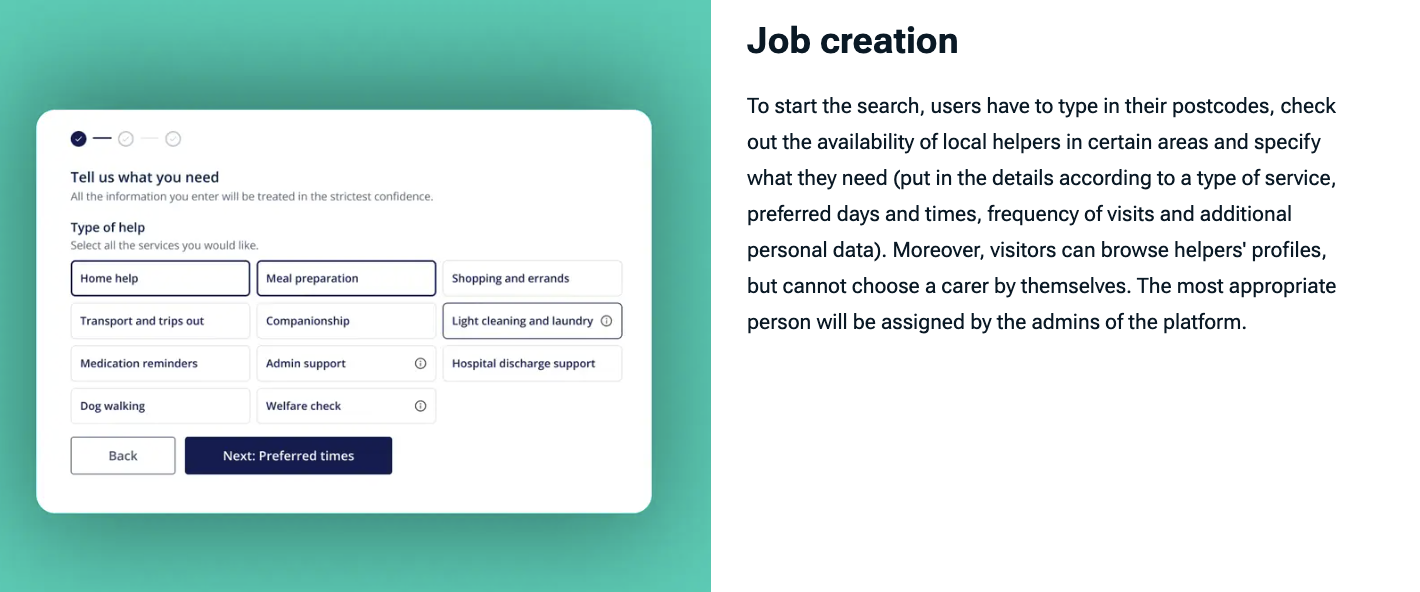This screenshot has height=592, width=1420.
Task: Choose Hospital discharge support option
Action: 532,364
